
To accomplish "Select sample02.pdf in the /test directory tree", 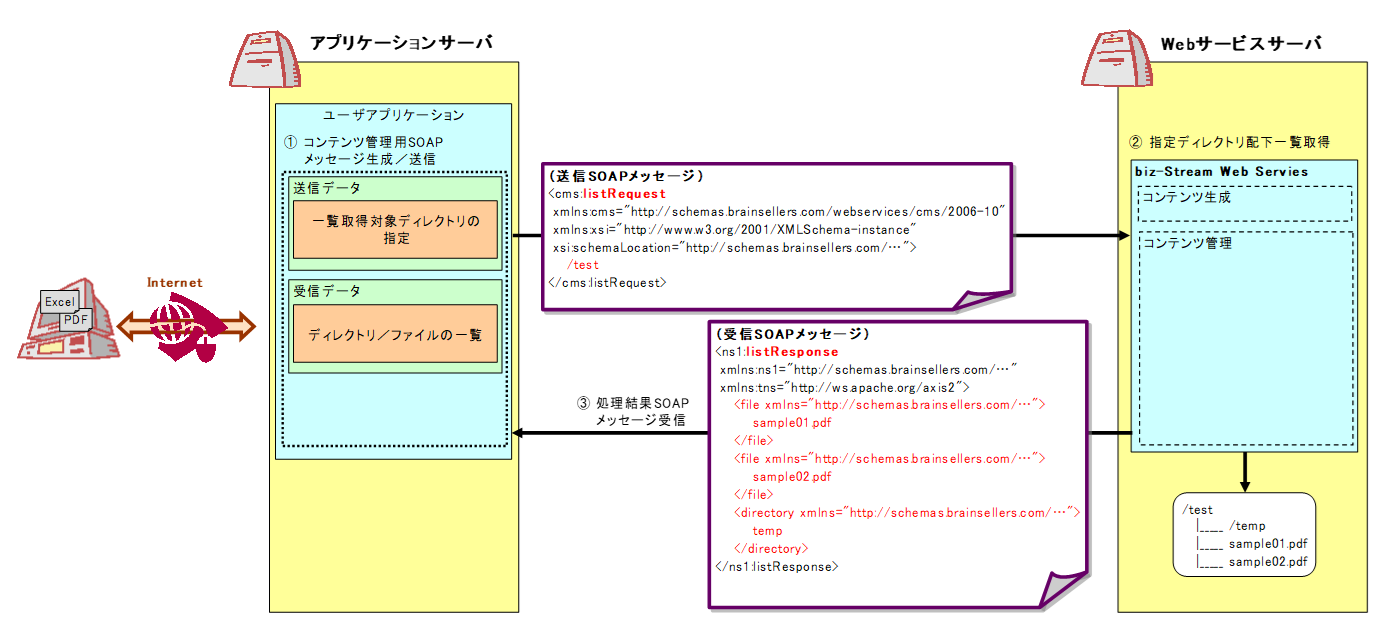I will (x=1267, y=562).
